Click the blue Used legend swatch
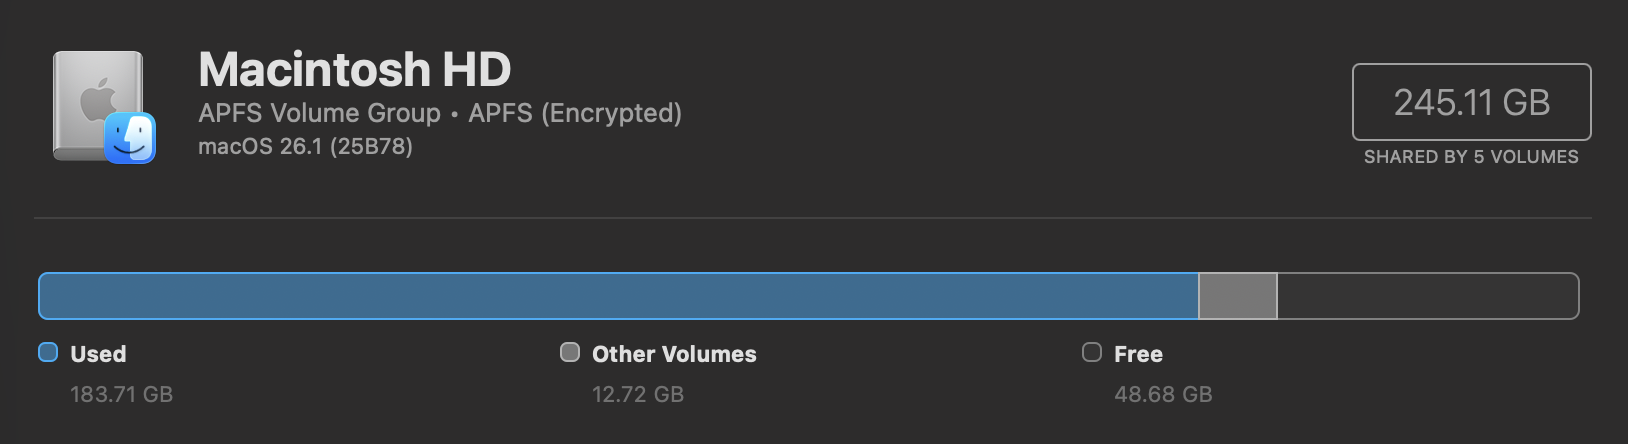The height and width of the screenshot is (444, 1628). (48, 352)
